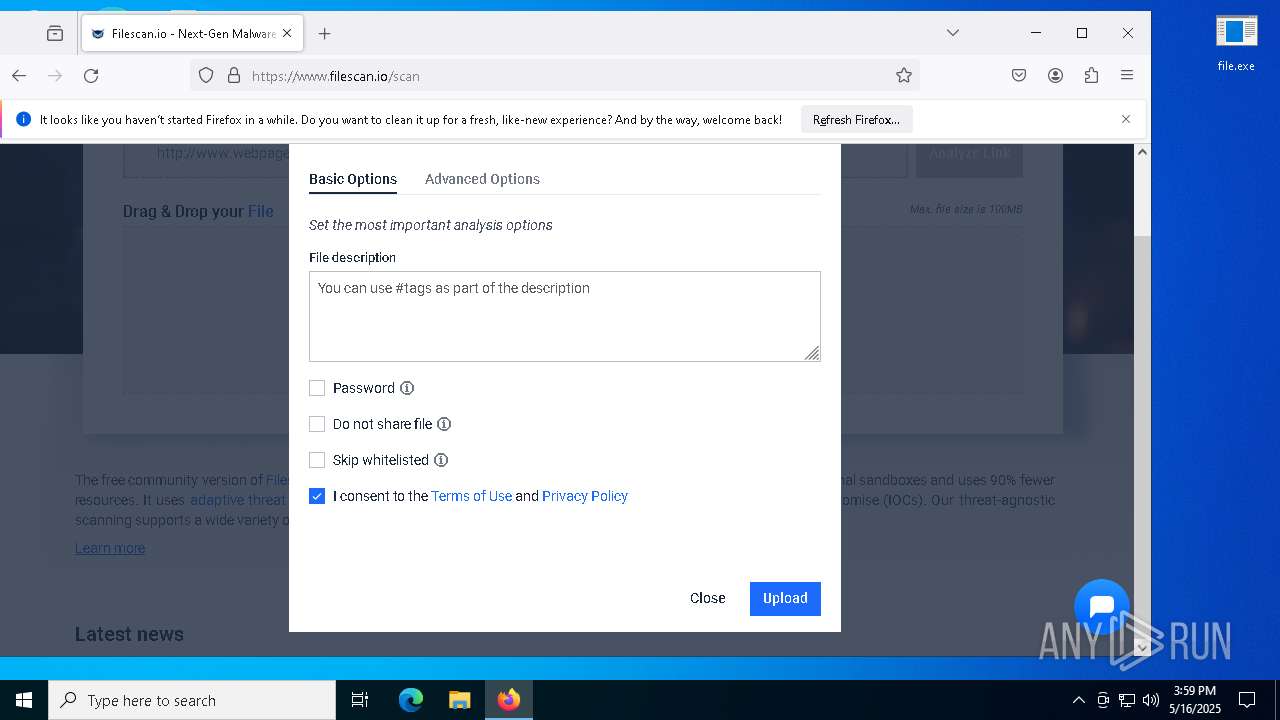The image size is (1280, 720).
Task: Reload the Filescan.io page
Action: [x=91, y=76]
